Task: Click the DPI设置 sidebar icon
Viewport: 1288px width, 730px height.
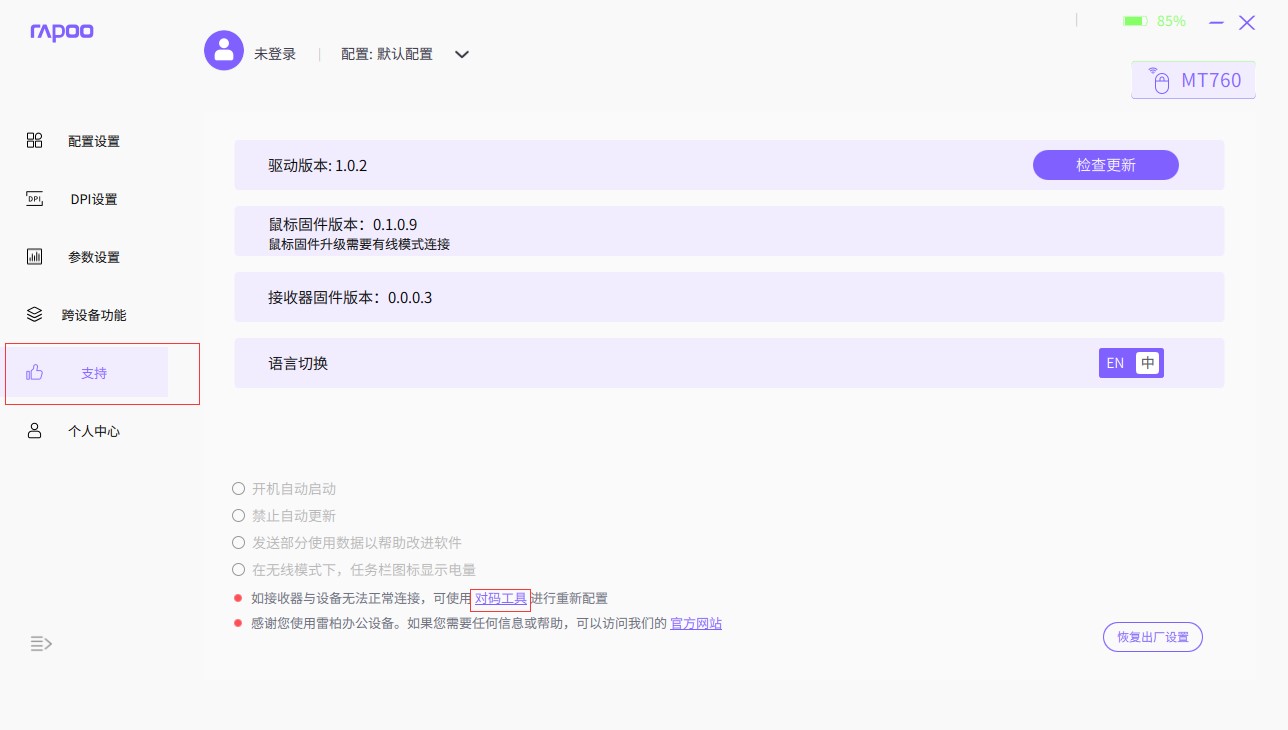Action: 34,199
